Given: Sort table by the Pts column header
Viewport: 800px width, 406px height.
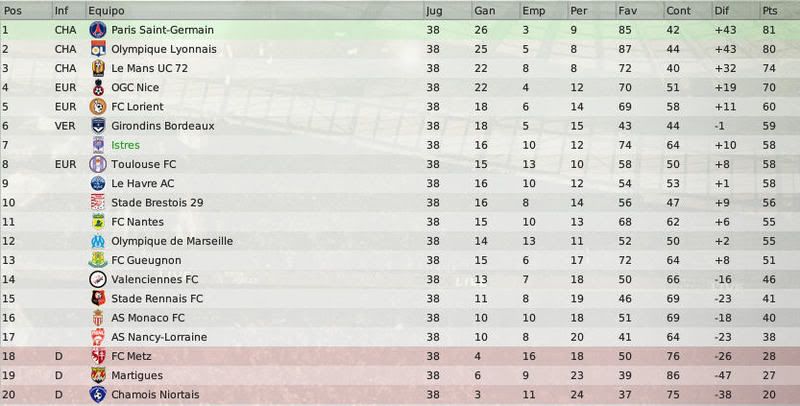Looking at the screenshot, I should click(770, 11).
